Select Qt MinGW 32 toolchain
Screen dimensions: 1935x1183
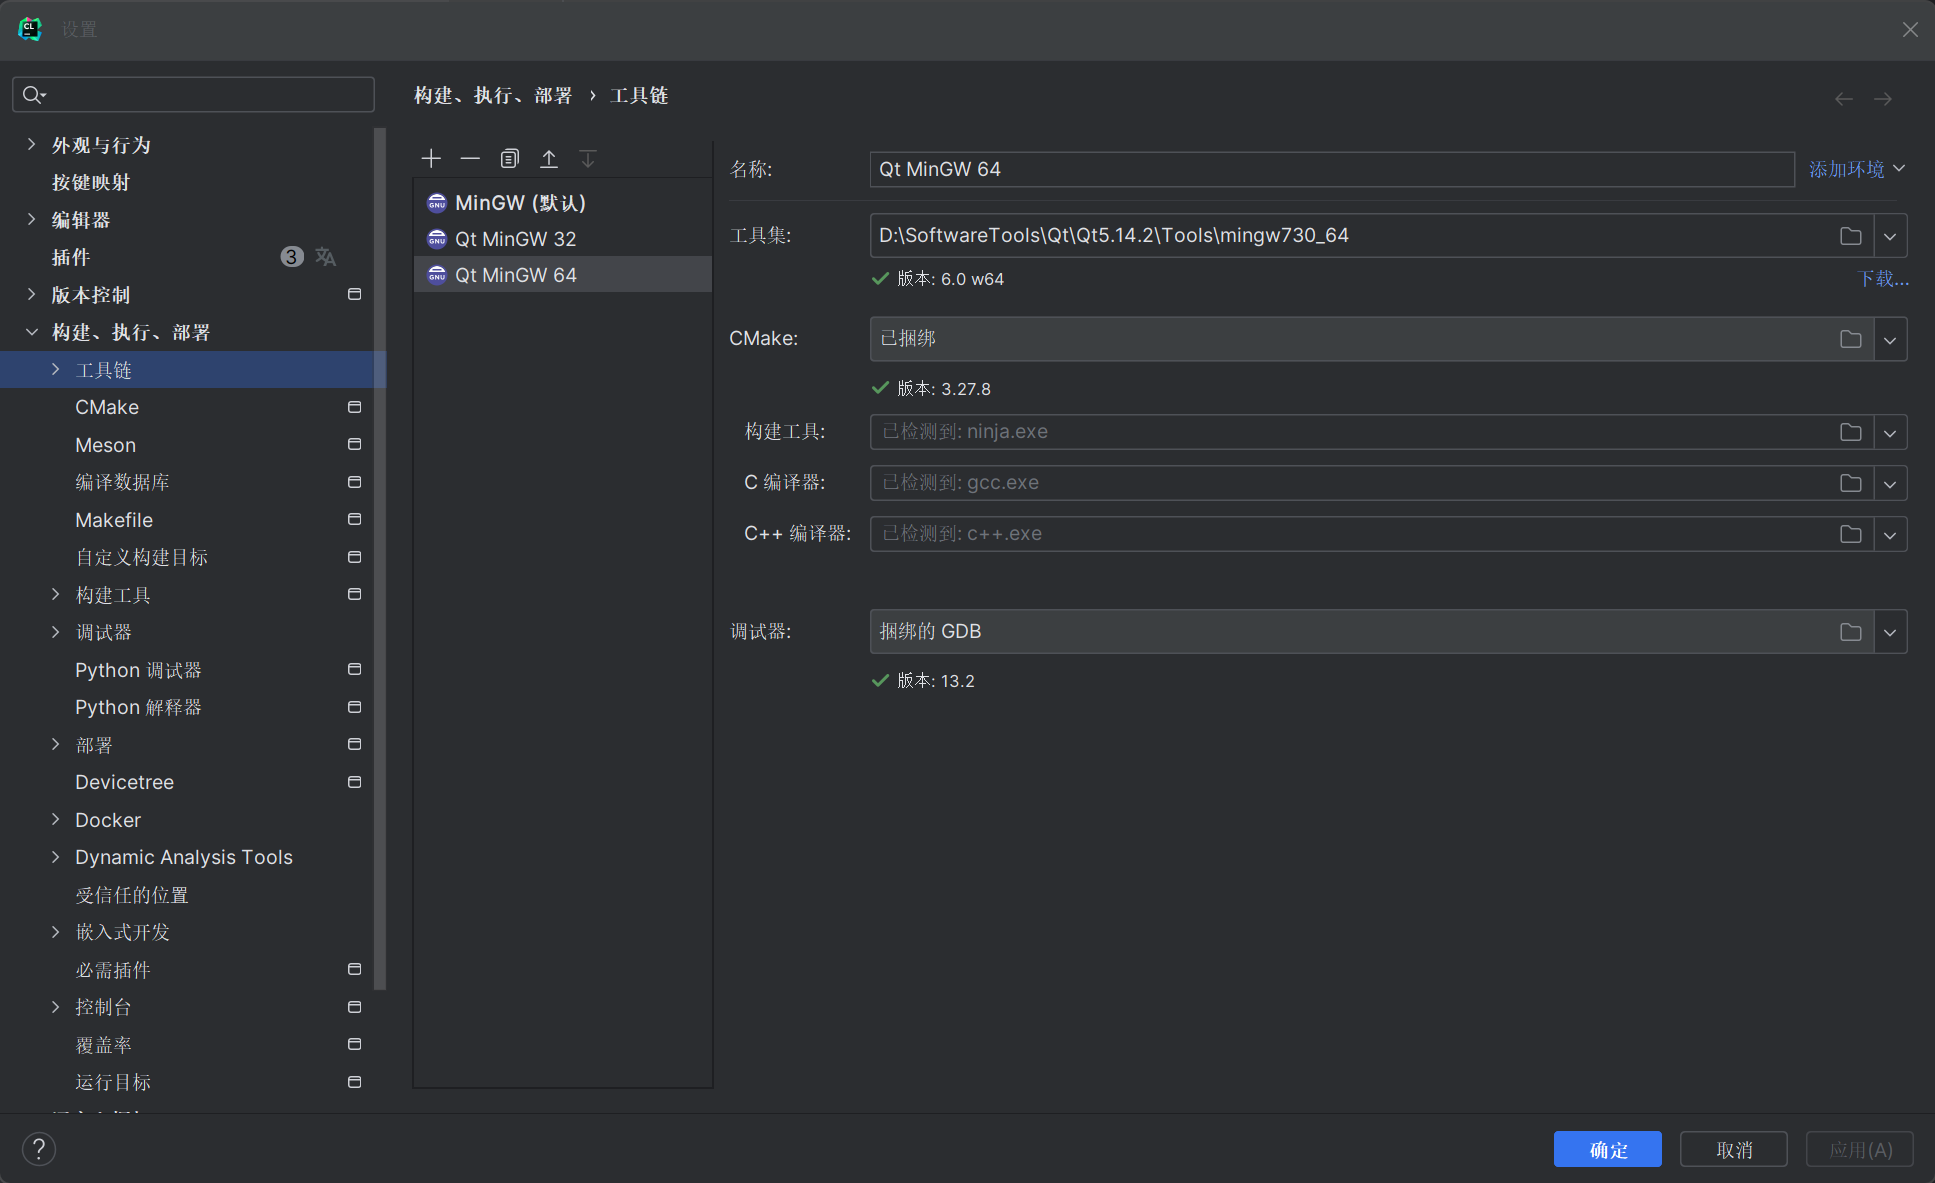click(563, 239)
